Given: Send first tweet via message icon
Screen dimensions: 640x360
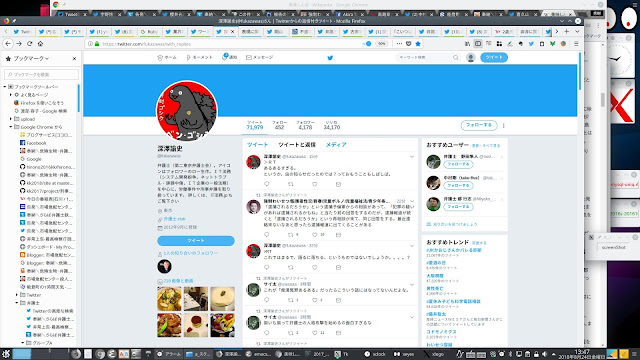Looking at the screenshot, I should tap(338, 184).
